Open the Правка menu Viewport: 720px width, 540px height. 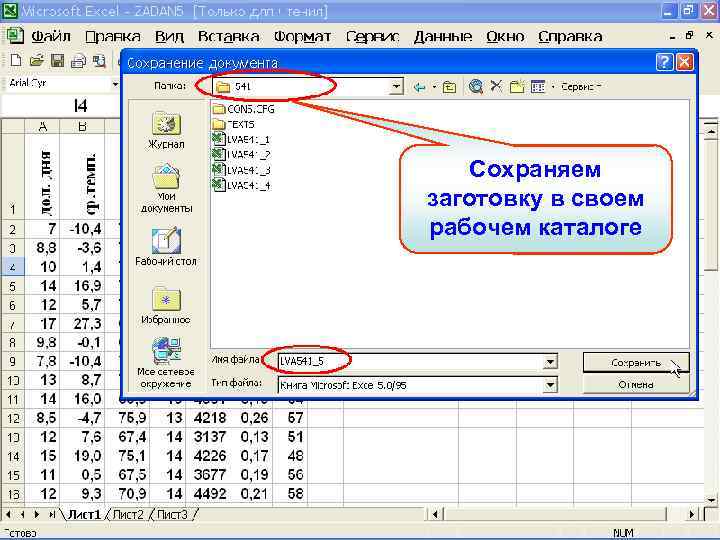click(x=112, y=36)
